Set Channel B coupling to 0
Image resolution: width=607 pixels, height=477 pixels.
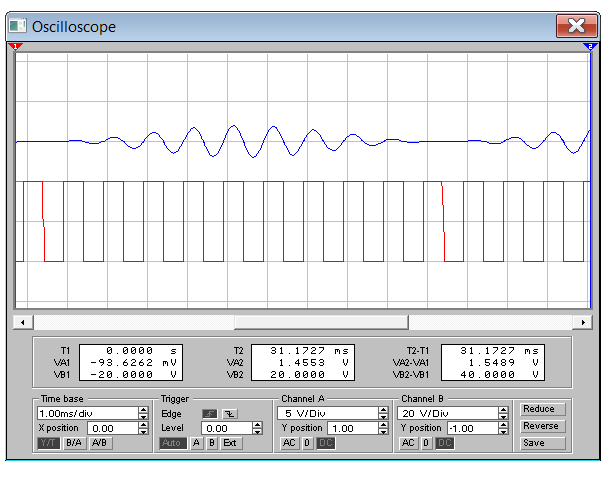coord(426,443)
